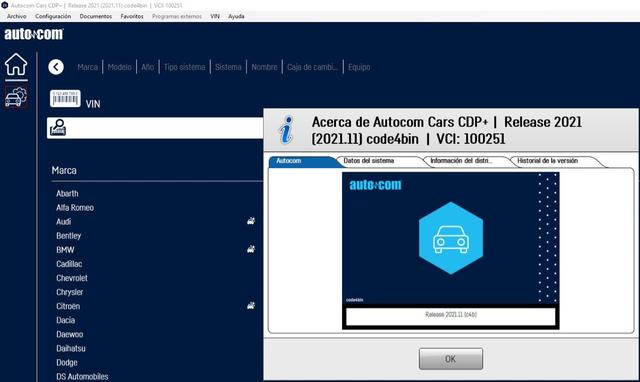
Task: Switch to Datos del sistema tab
Action: click(380, 161)
